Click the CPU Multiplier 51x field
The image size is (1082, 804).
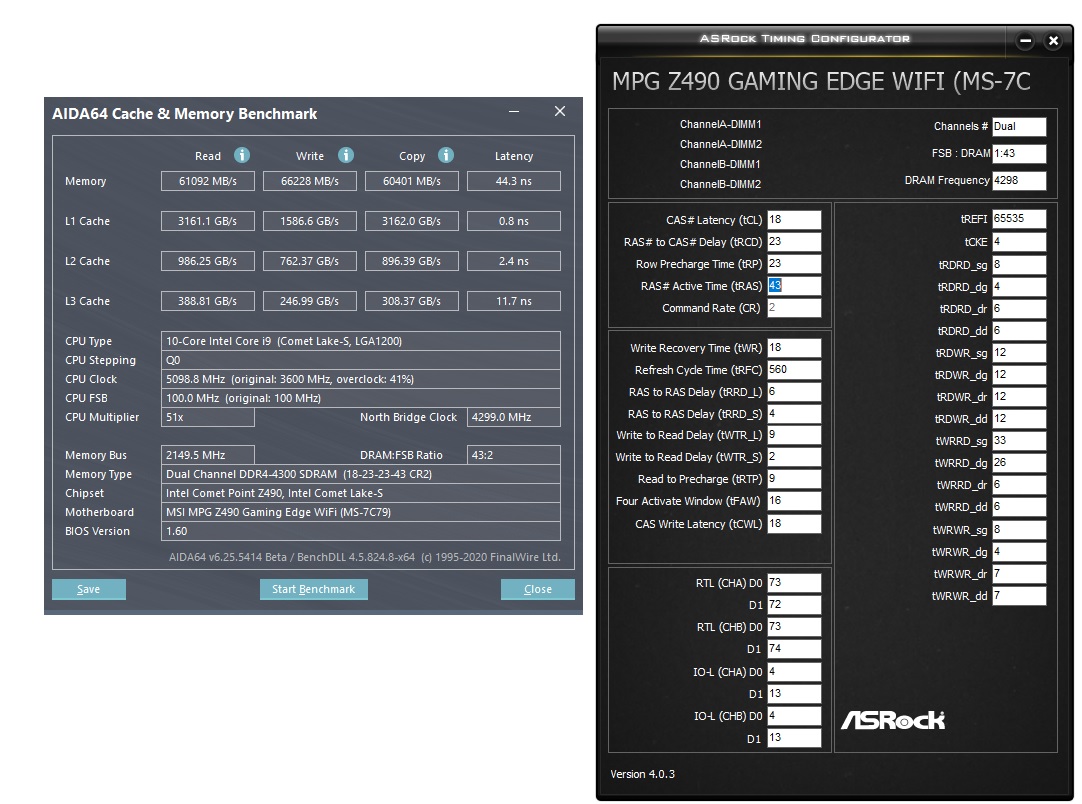click(x=208, y=417)
